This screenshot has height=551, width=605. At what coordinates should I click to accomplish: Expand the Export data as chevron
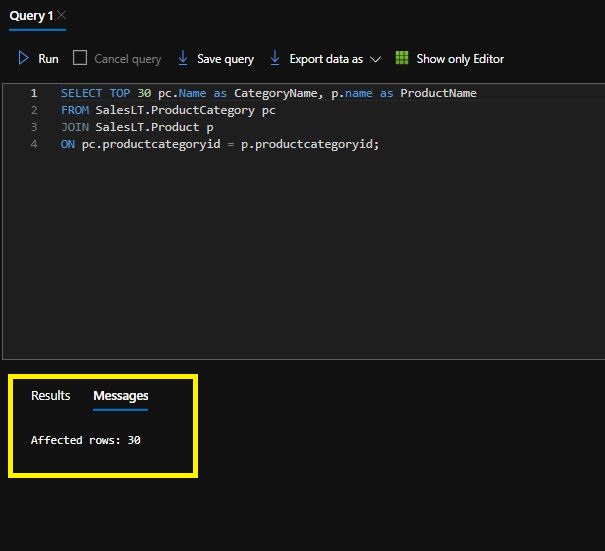[x=375, y=59]
